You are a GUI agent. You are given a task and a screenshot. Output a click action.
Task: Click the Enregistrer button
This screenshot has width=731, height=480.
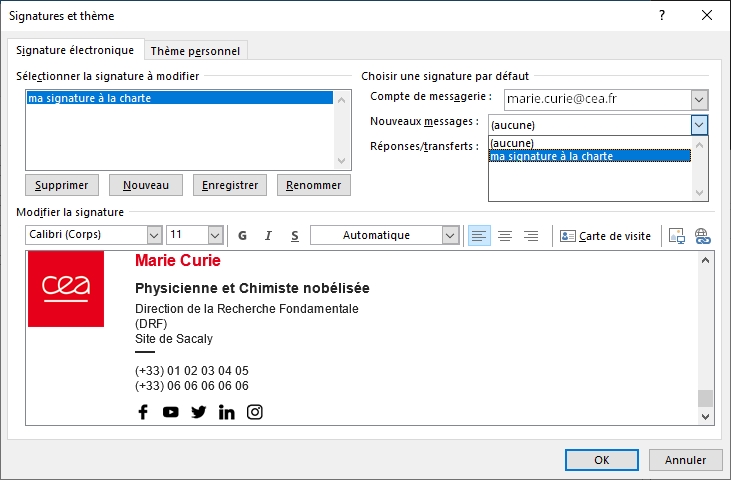point(230,185)
